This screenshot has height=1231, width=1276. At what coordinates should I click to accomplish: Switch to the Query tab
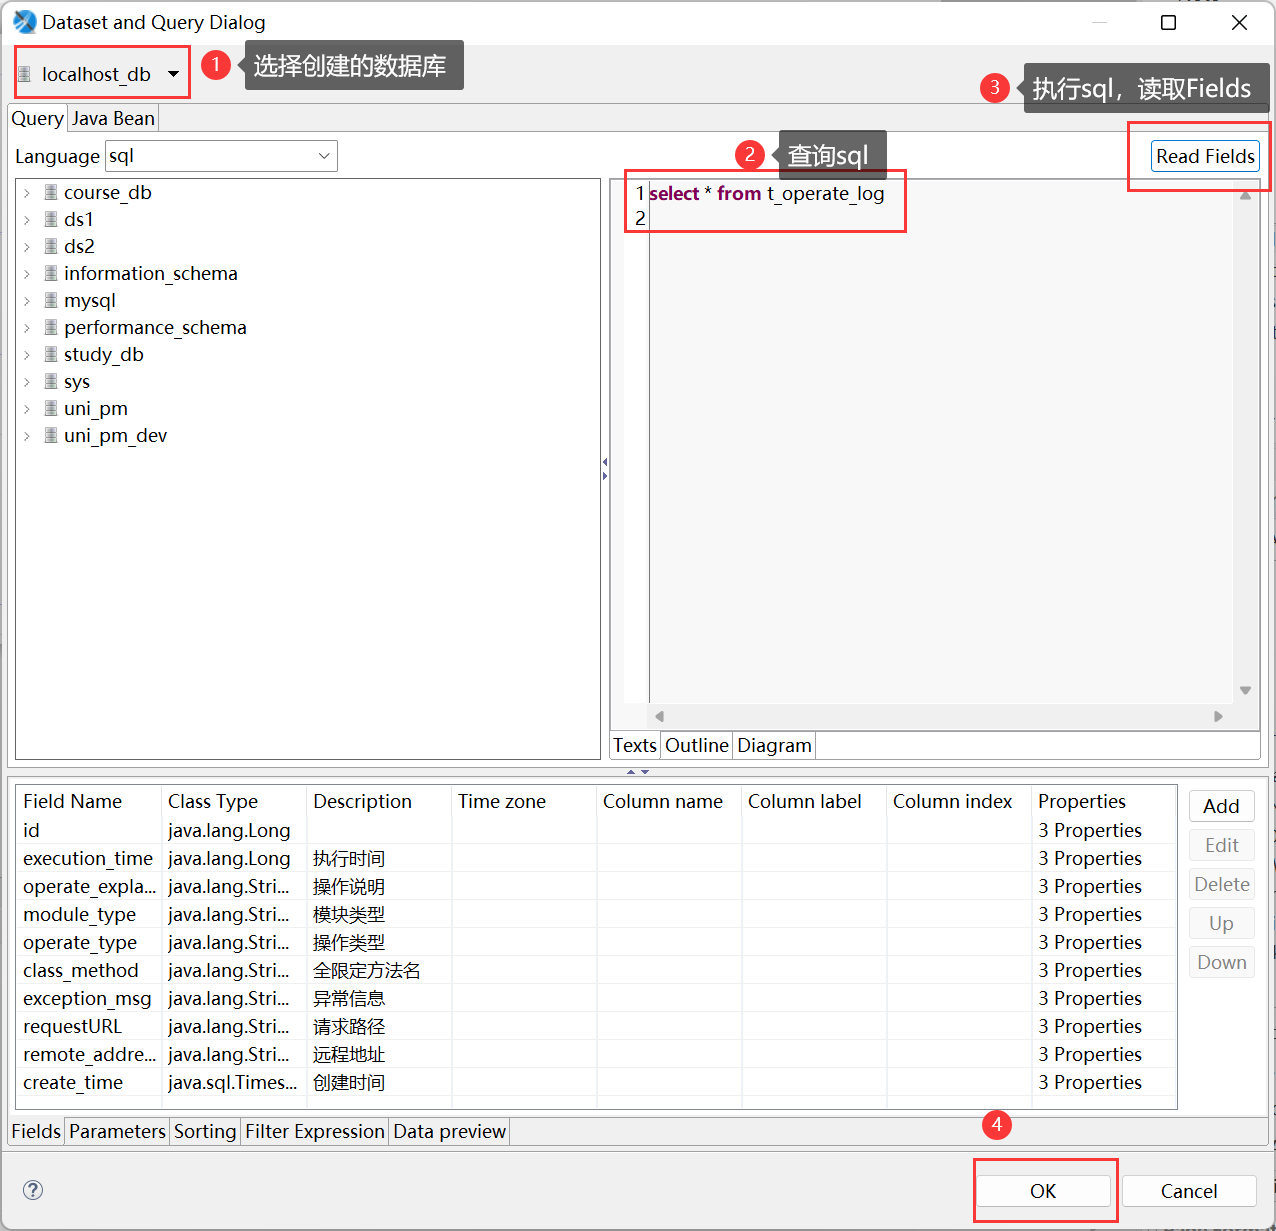click(x=38, y=118)
